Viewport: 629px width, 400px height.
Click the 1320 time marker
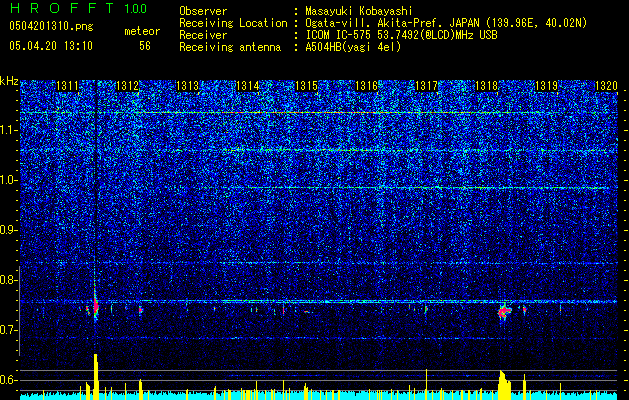606,86
